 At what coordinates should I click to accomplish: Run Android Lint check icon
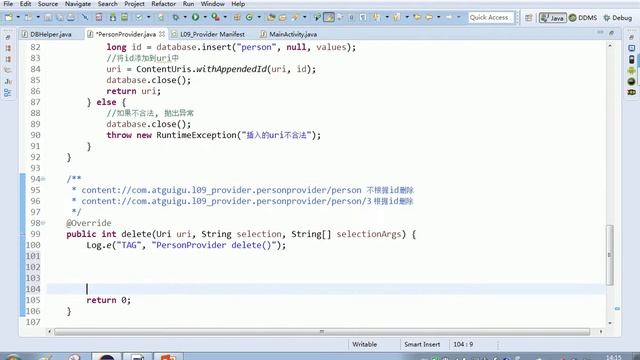(139, 18)
